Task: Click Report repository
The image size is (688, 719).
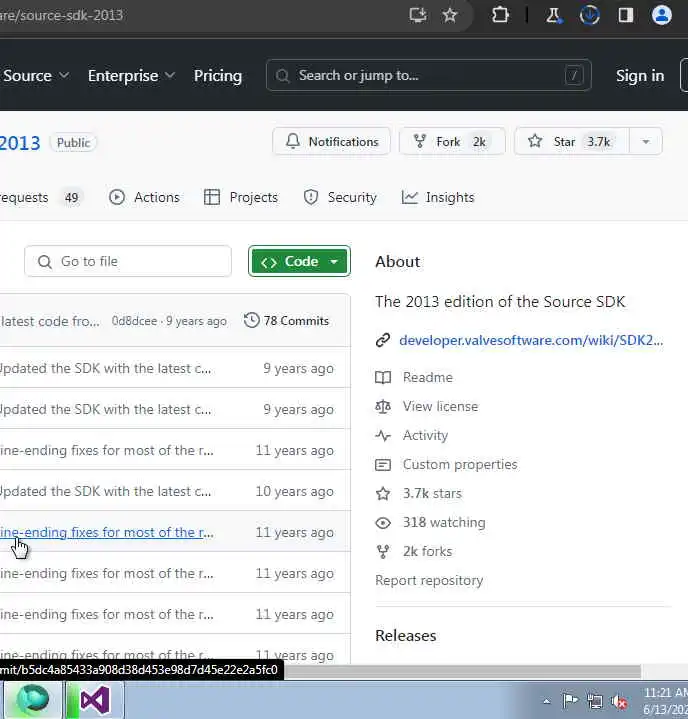Action: click(x=429, y=581)
